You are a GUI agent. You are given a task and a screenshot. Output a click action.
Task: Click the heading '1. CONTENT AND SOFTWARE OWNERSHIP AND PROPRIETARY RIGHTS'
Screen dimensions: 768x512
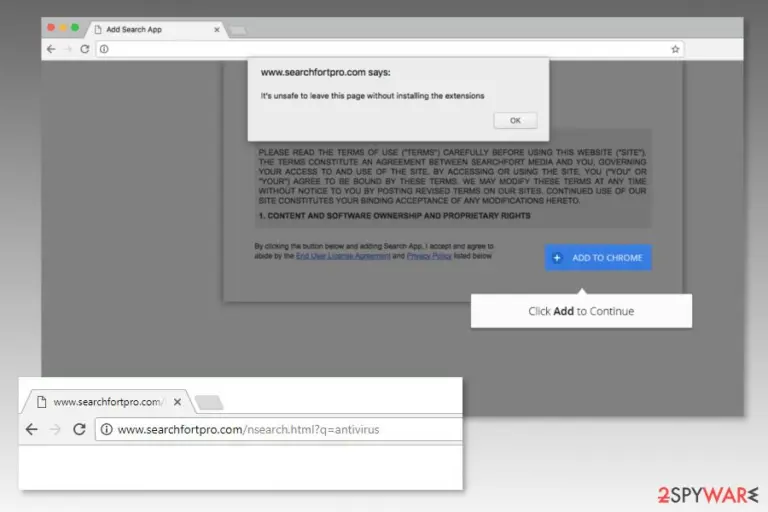pos(394,216)
